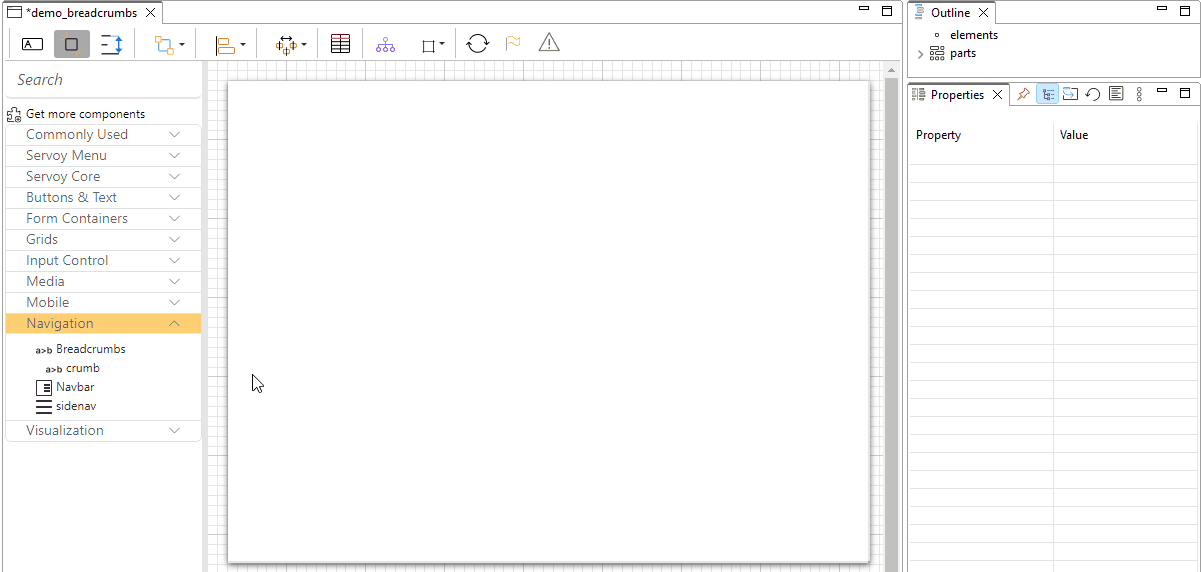Open the dropdown next to square-size icon
This screenshot has height=572, width=1201.
tap(442, 45)
